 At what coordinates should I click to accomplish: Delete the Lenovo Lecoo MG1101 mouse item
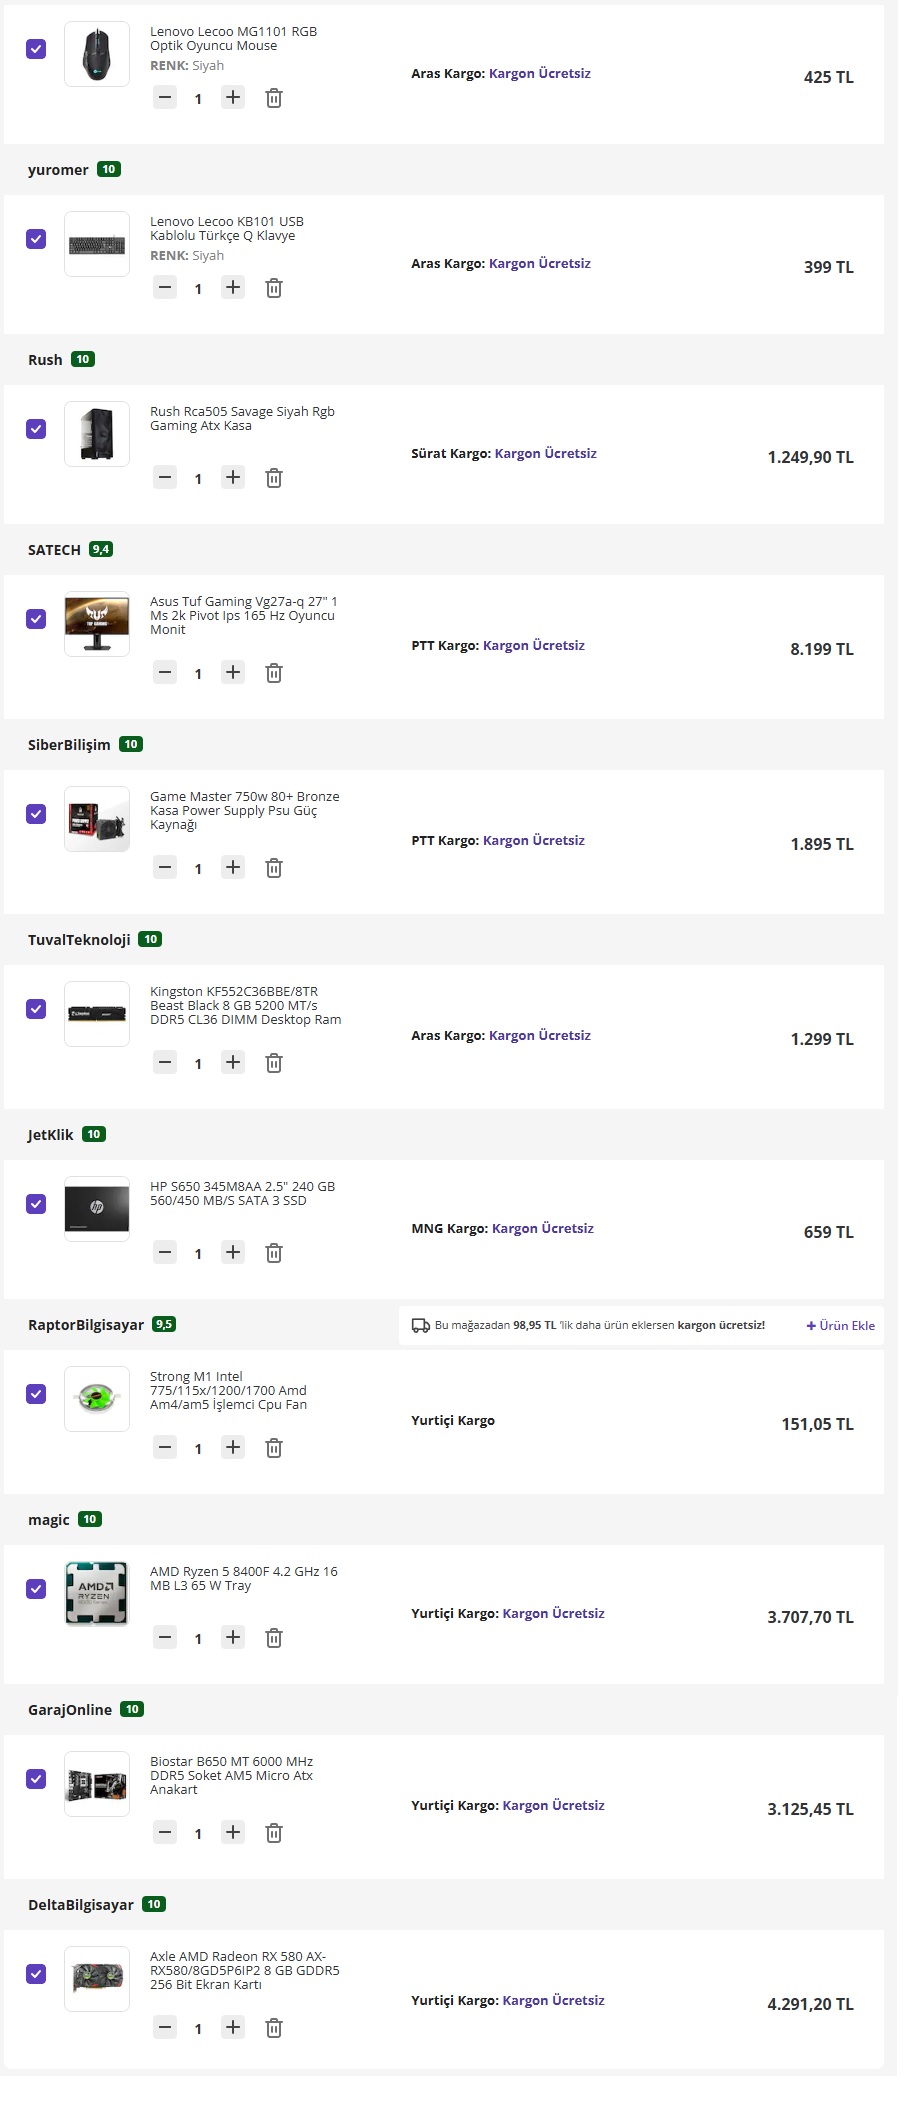click(x=274, y=98)
